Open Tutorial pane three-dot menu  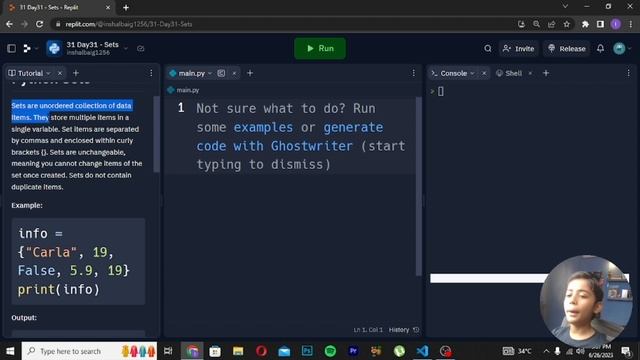[151, 73]
